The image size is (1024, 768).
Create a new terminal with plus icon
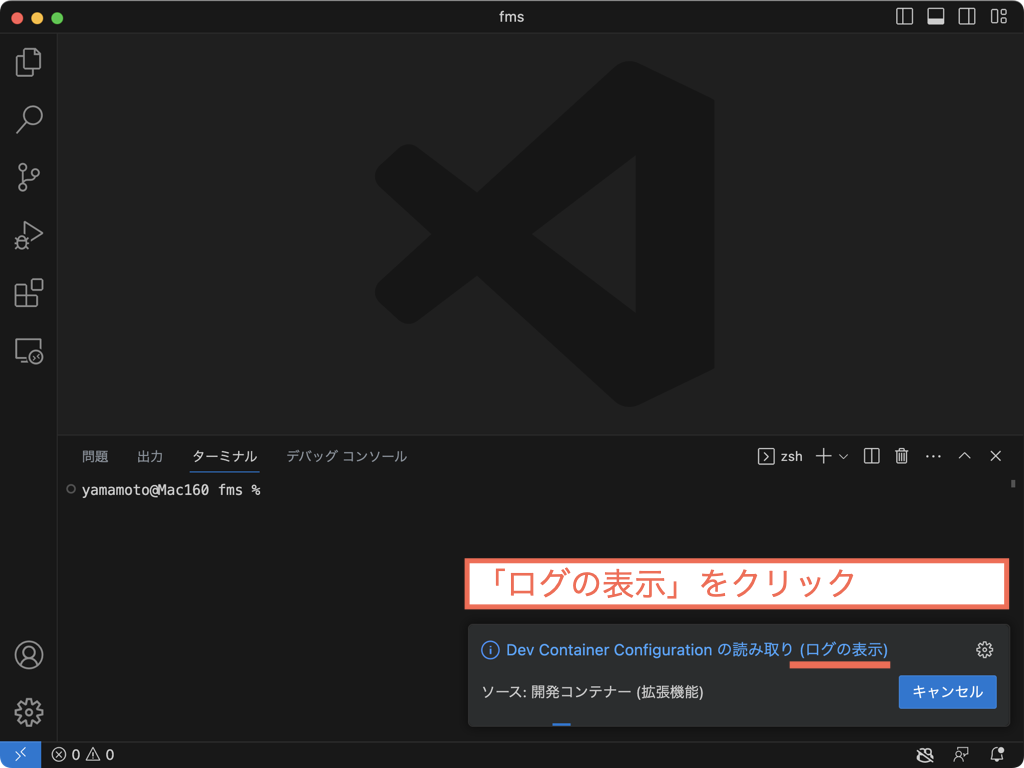pos(824,456)
